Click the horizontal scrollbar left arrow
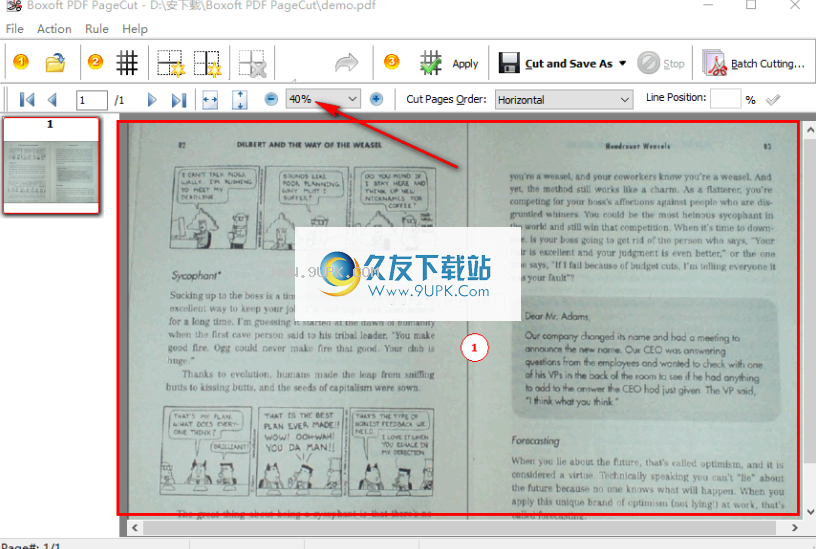 135,528
